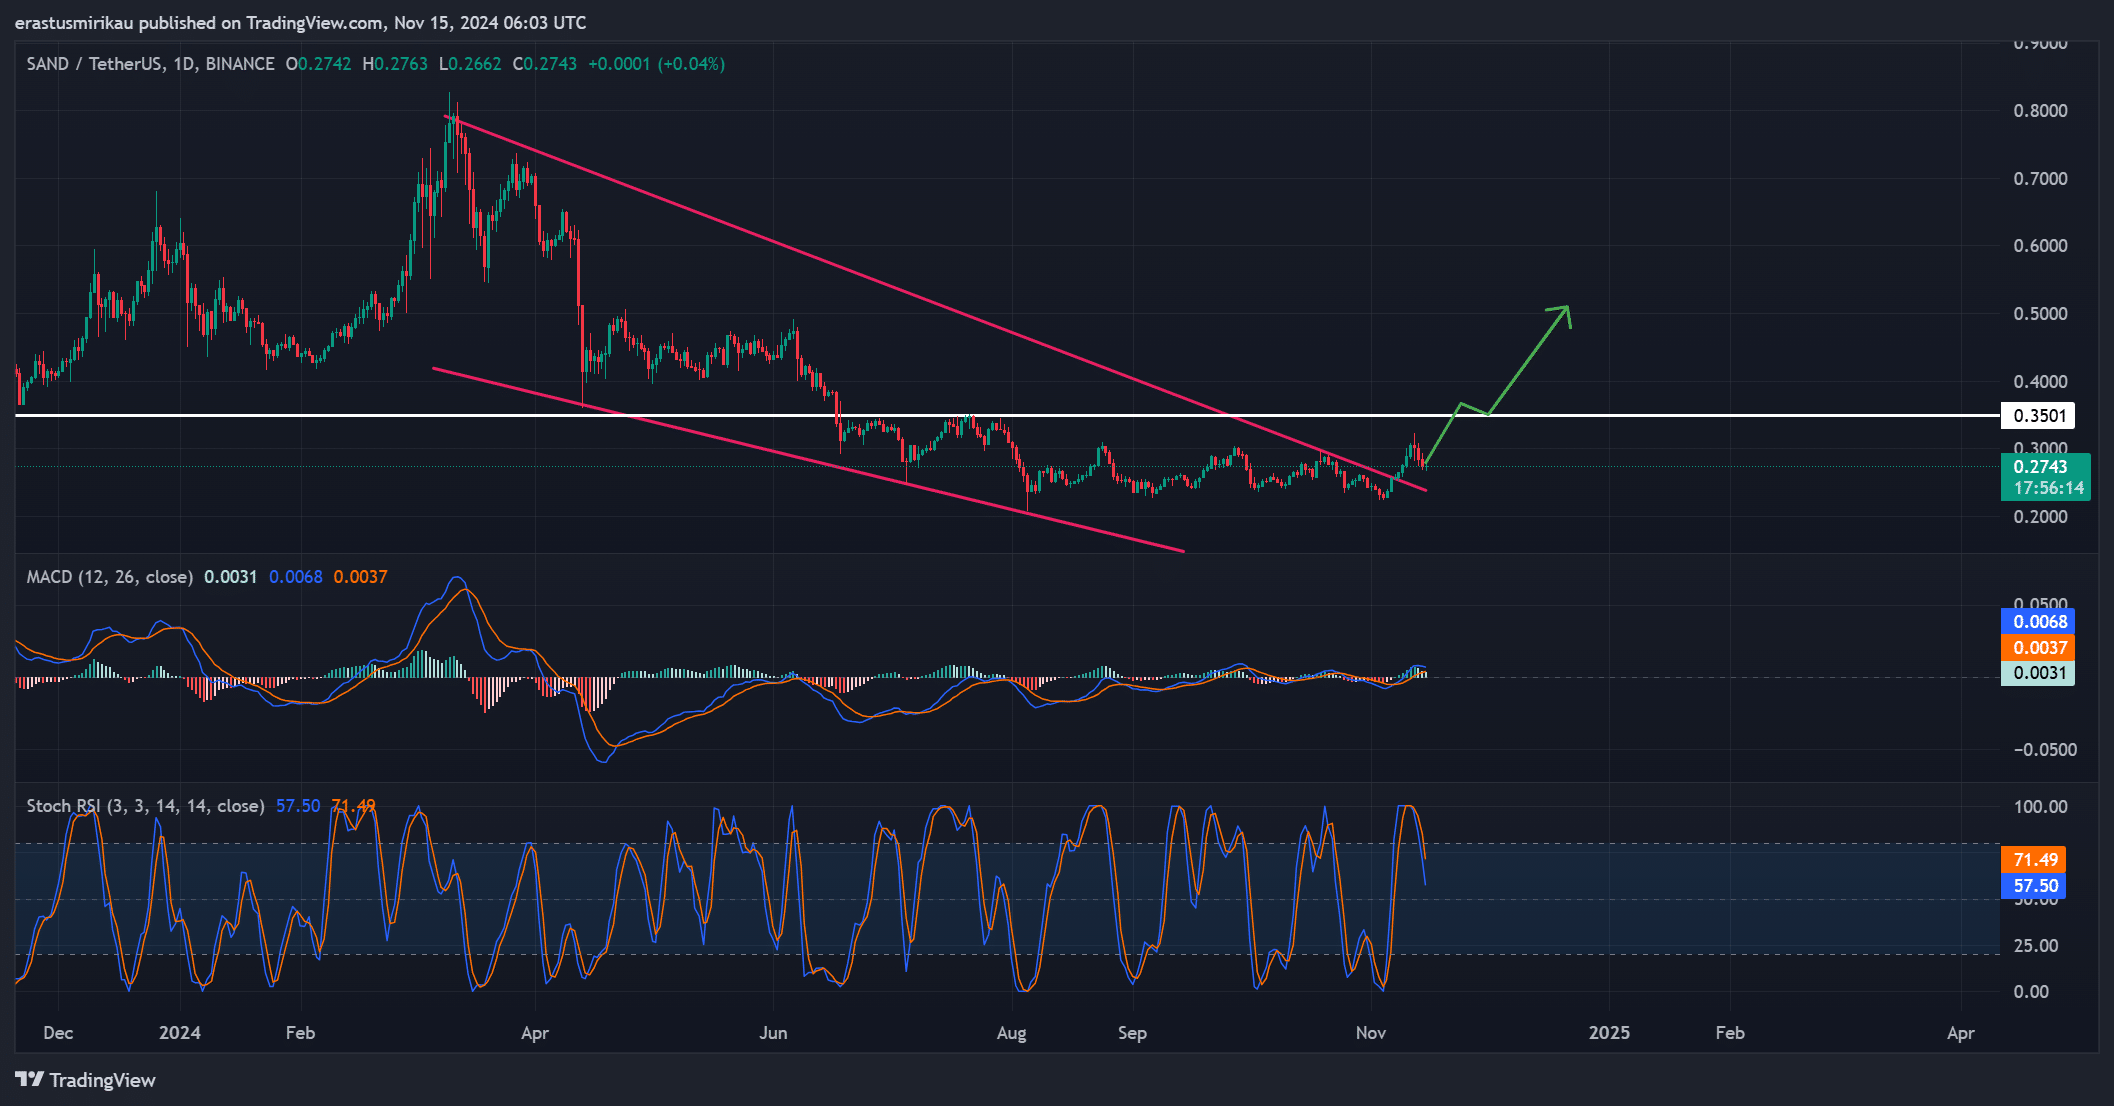Click the 0.4000 price axis label

click(x=2040, y=382)
